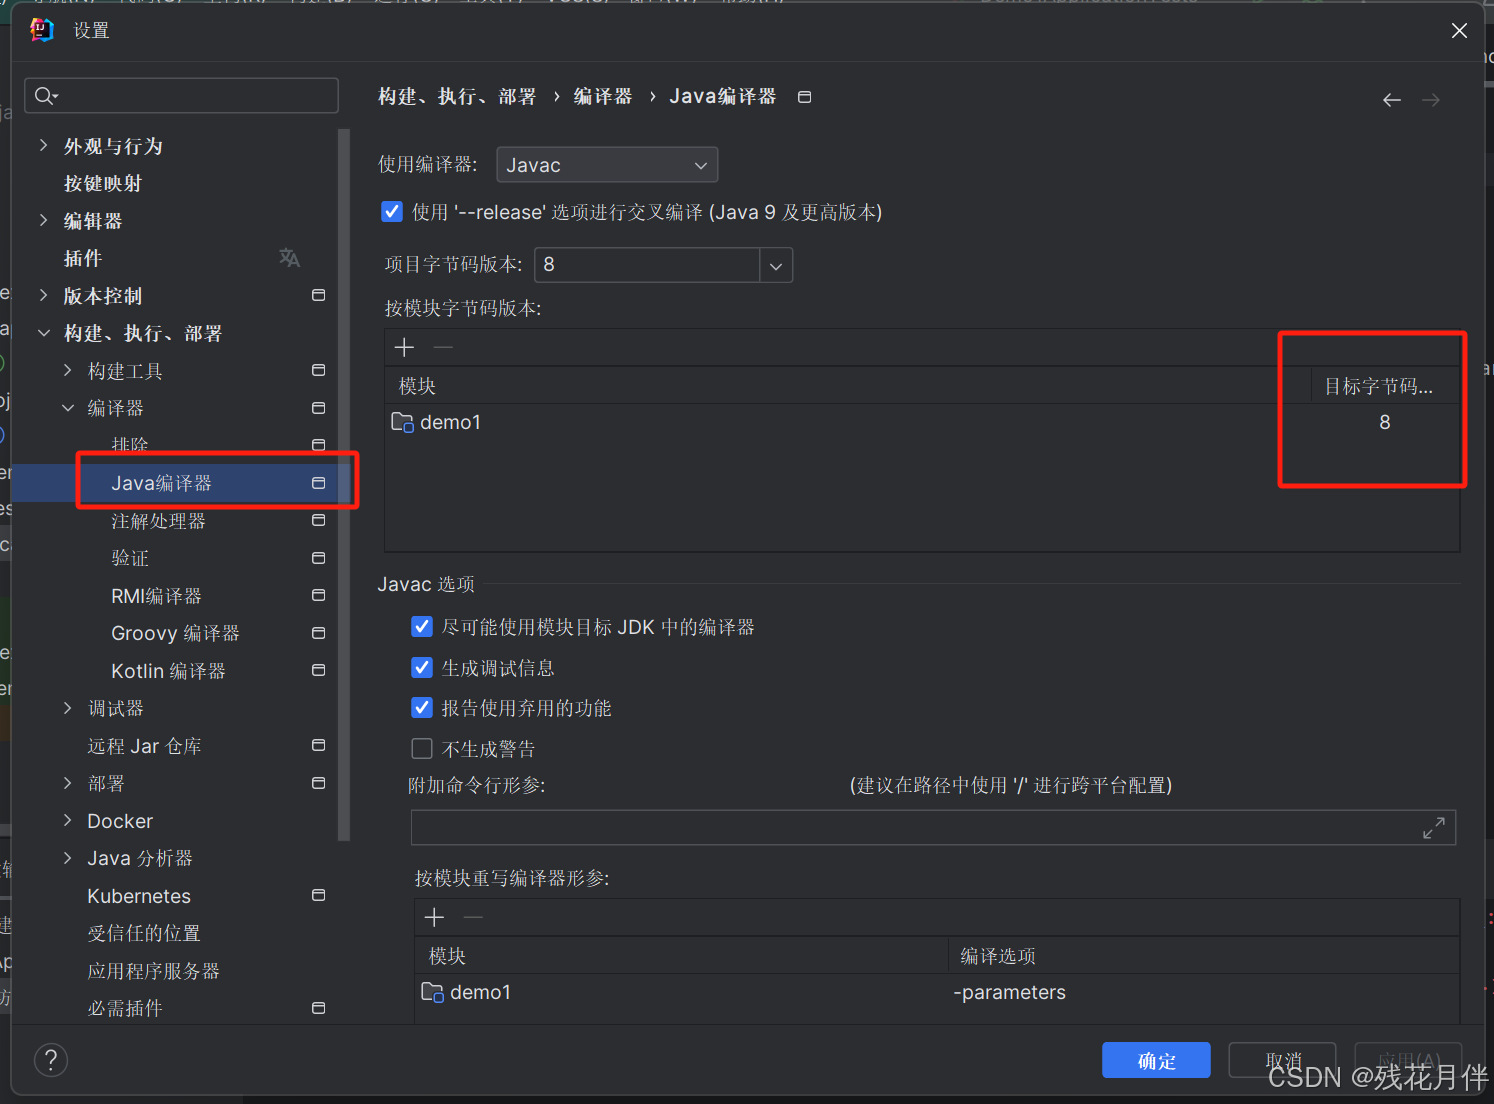The image size is (1494, 1104).
Task: Select the demo1 module row
Action: tap(451, 422)
